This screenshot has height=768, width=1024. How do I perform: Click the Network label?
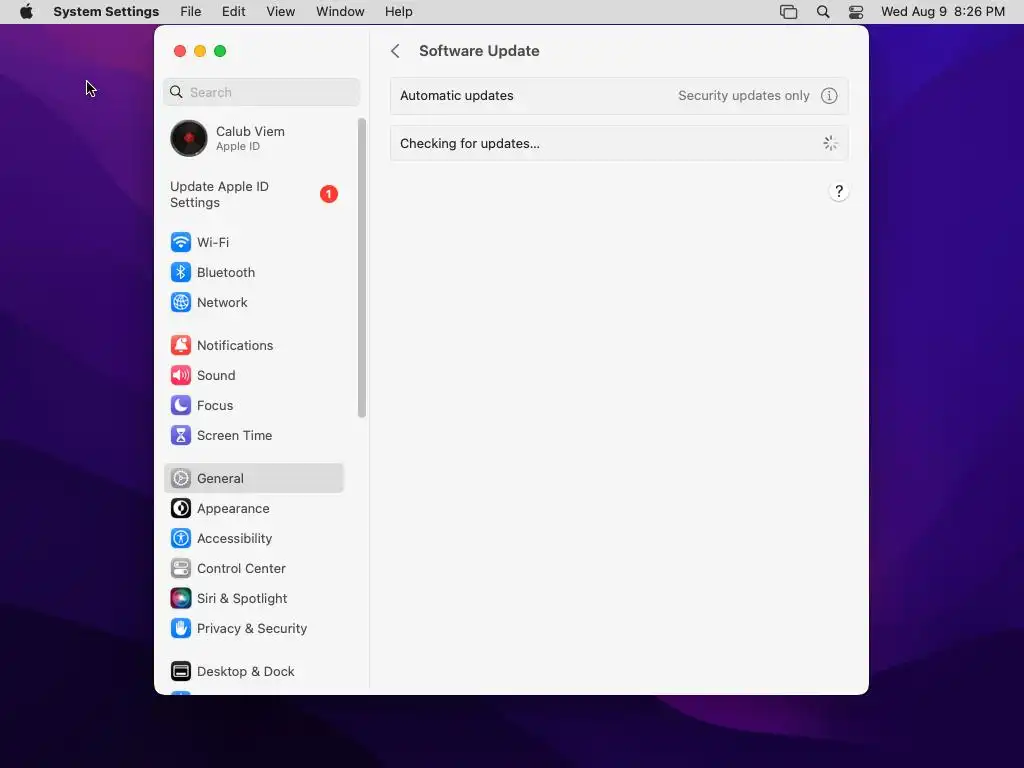pos(222,302)
